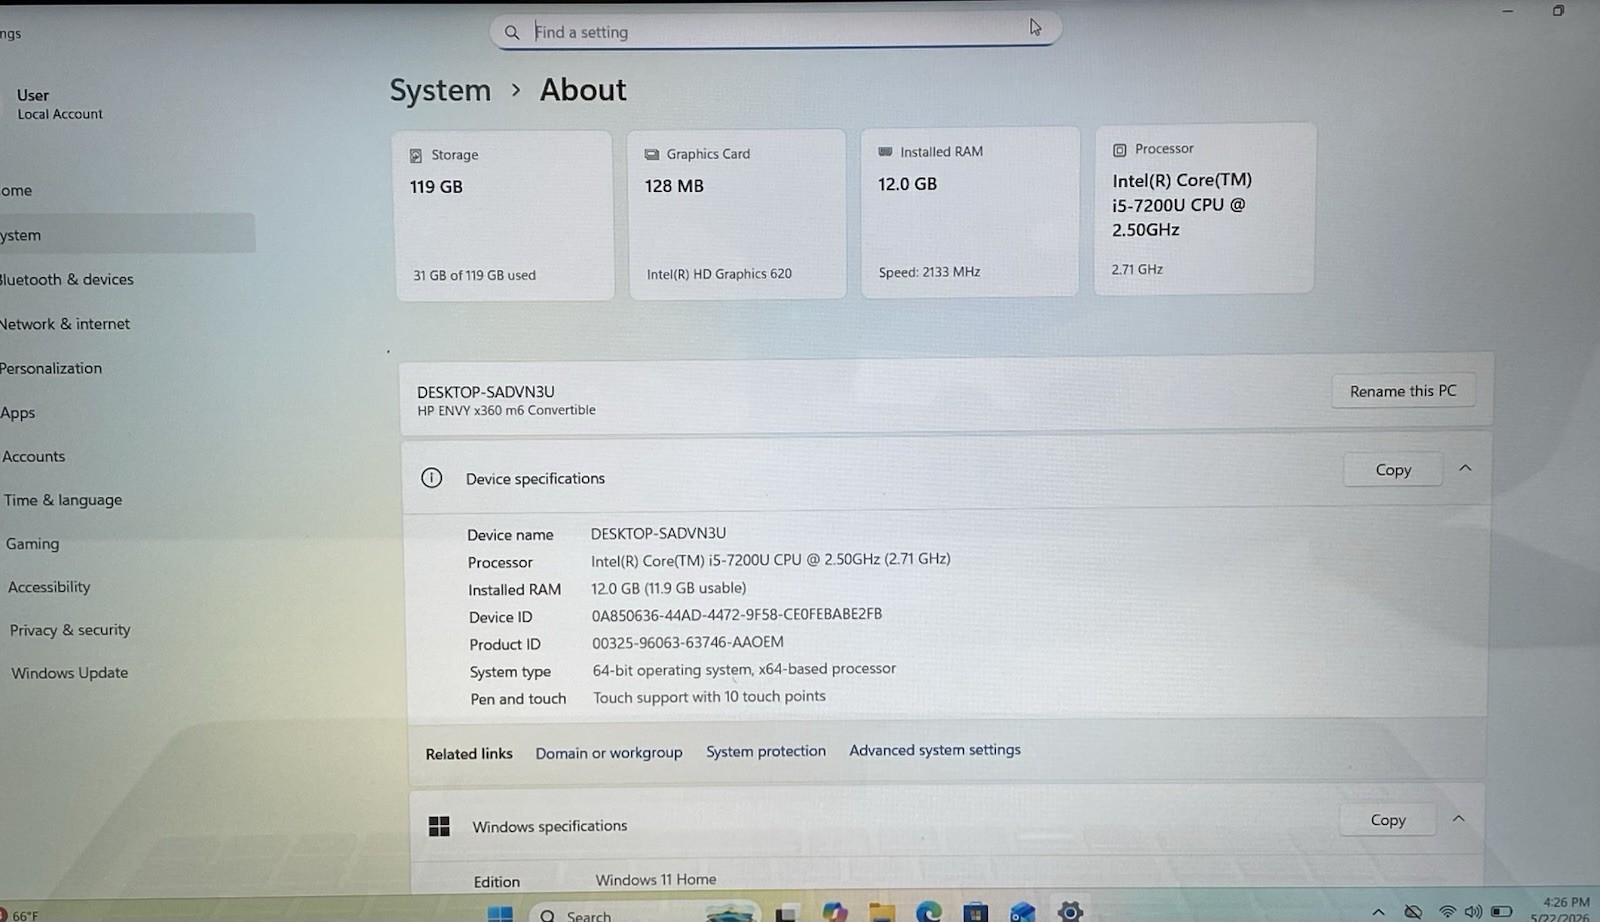Open Microsoft Store from the taskbar
Image resolution: width=1600 pixels, height=922 pixels.
pyautogui.click(x=976, y=912)
